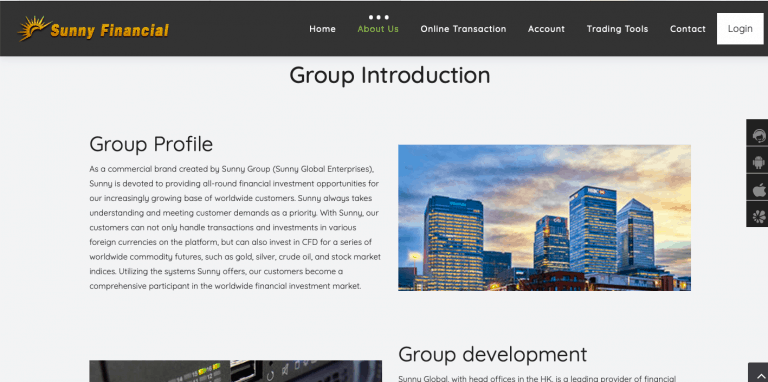Select the About Us menu item
The image size is (768, 382).
[x=378, y=29]
